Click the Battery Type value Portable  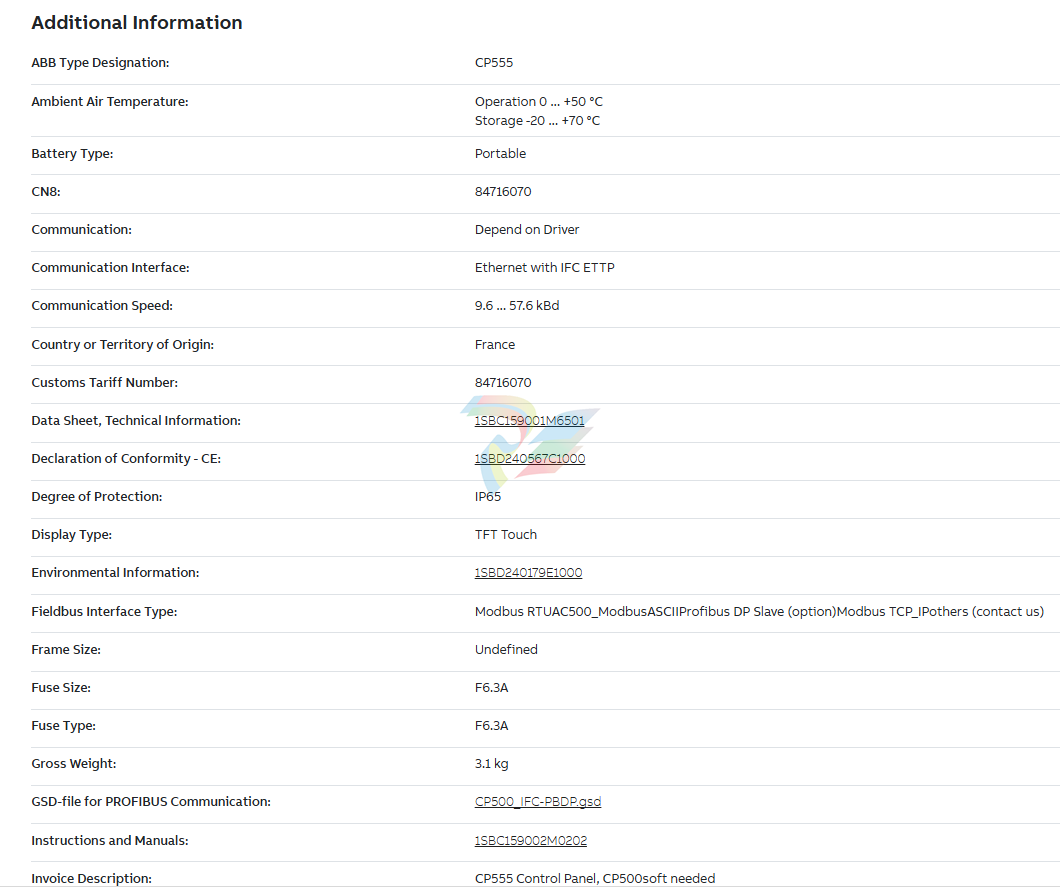point(500,154)
